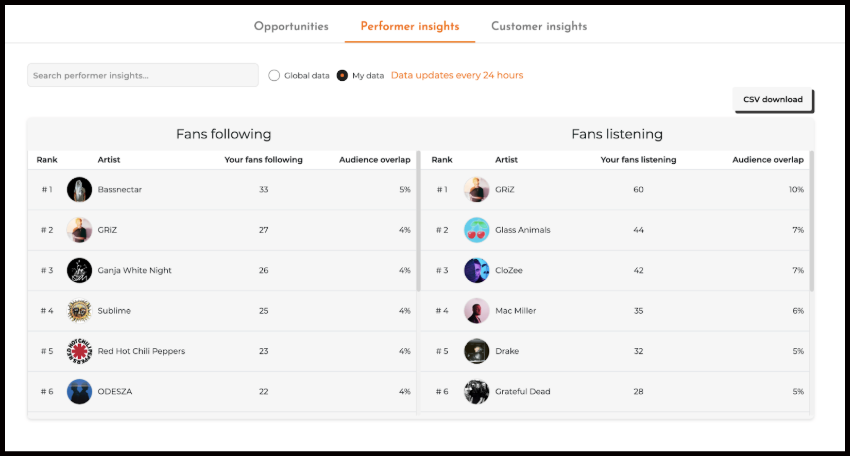Screen dimensions: 850x456
Task: Click GRiZ avatar in Fans following list
Action: click(79, 230)
